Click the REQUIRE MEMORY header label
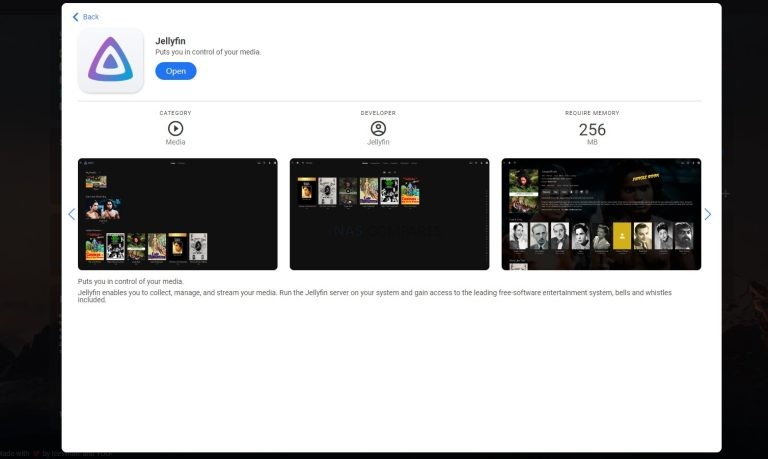 pos(592,113)
